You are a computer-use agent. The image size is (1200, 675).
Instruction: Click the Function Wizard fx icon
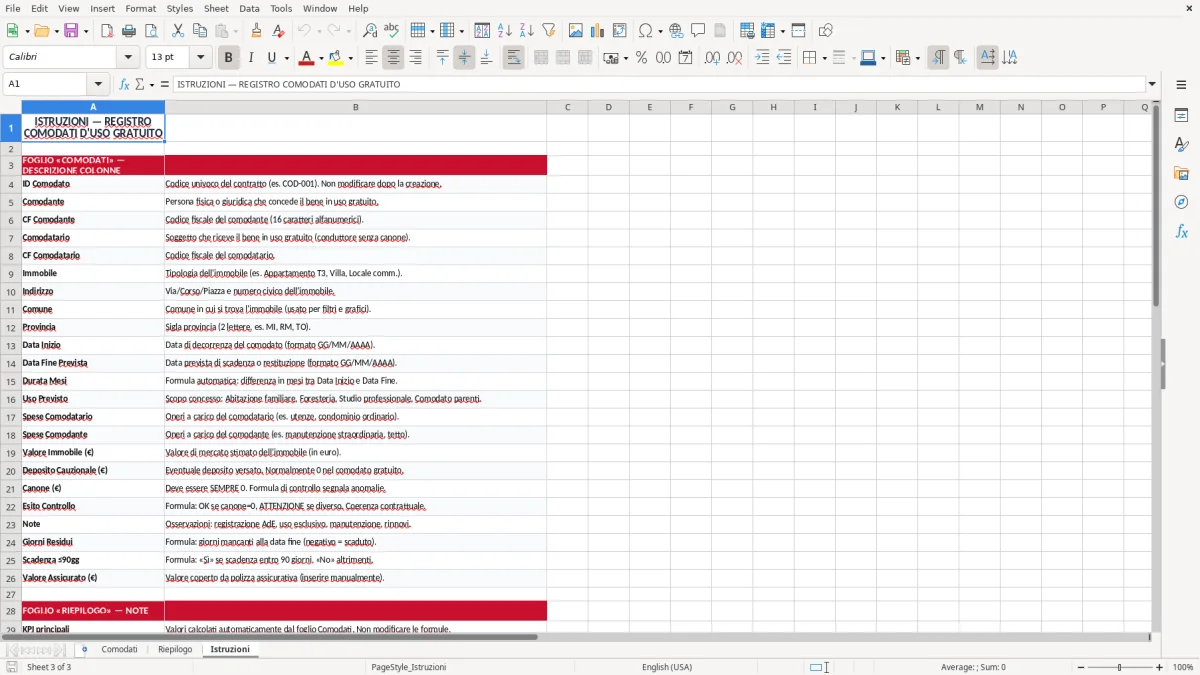click(124, 84)
